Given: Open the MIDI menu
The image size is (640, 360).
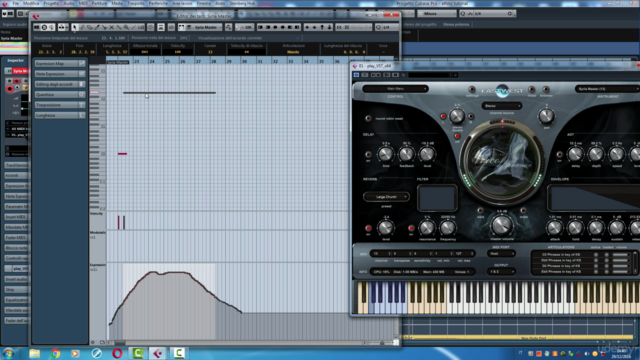Looking at the screenshot, I should pyautogui.click(x=83, y=3).
